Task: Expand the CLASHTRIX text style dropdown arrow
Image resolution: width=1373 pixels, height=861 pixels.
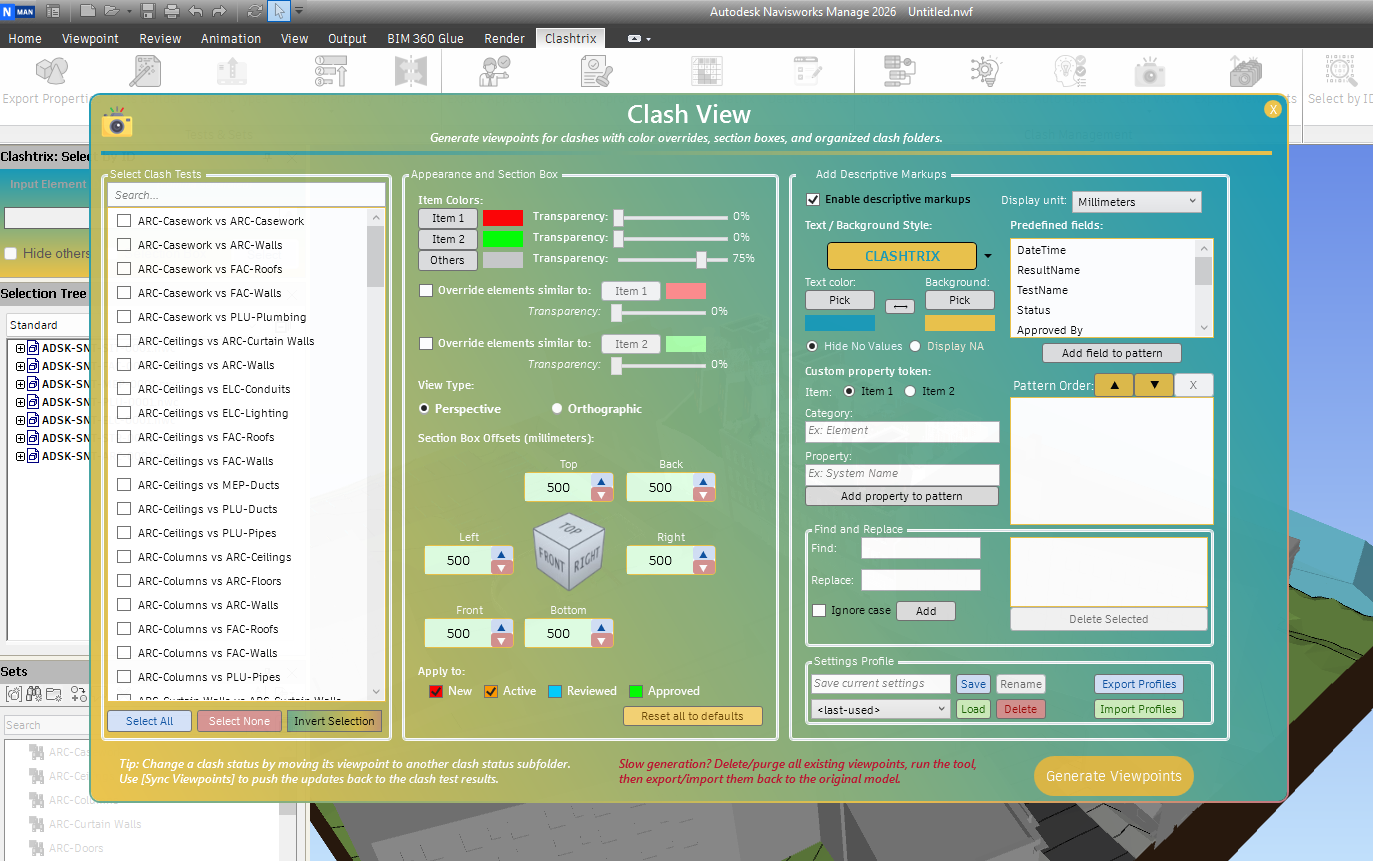Action: (x=989, y=256)
